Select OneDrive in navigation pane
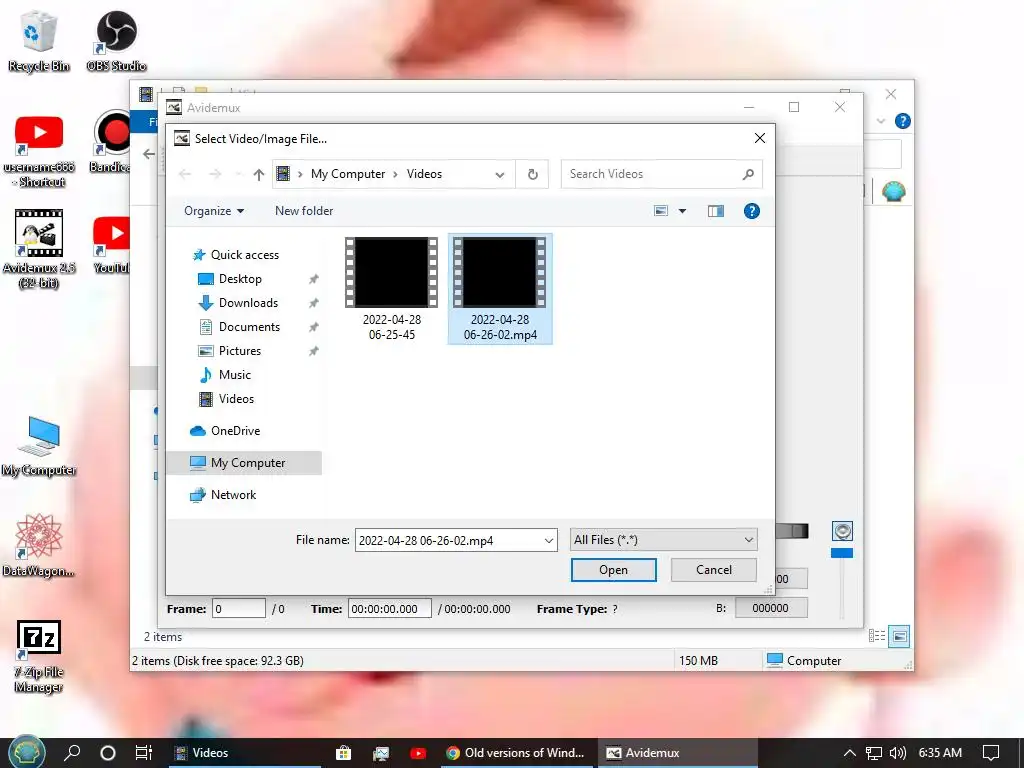1024x768 pixels. tap(235, 431)
